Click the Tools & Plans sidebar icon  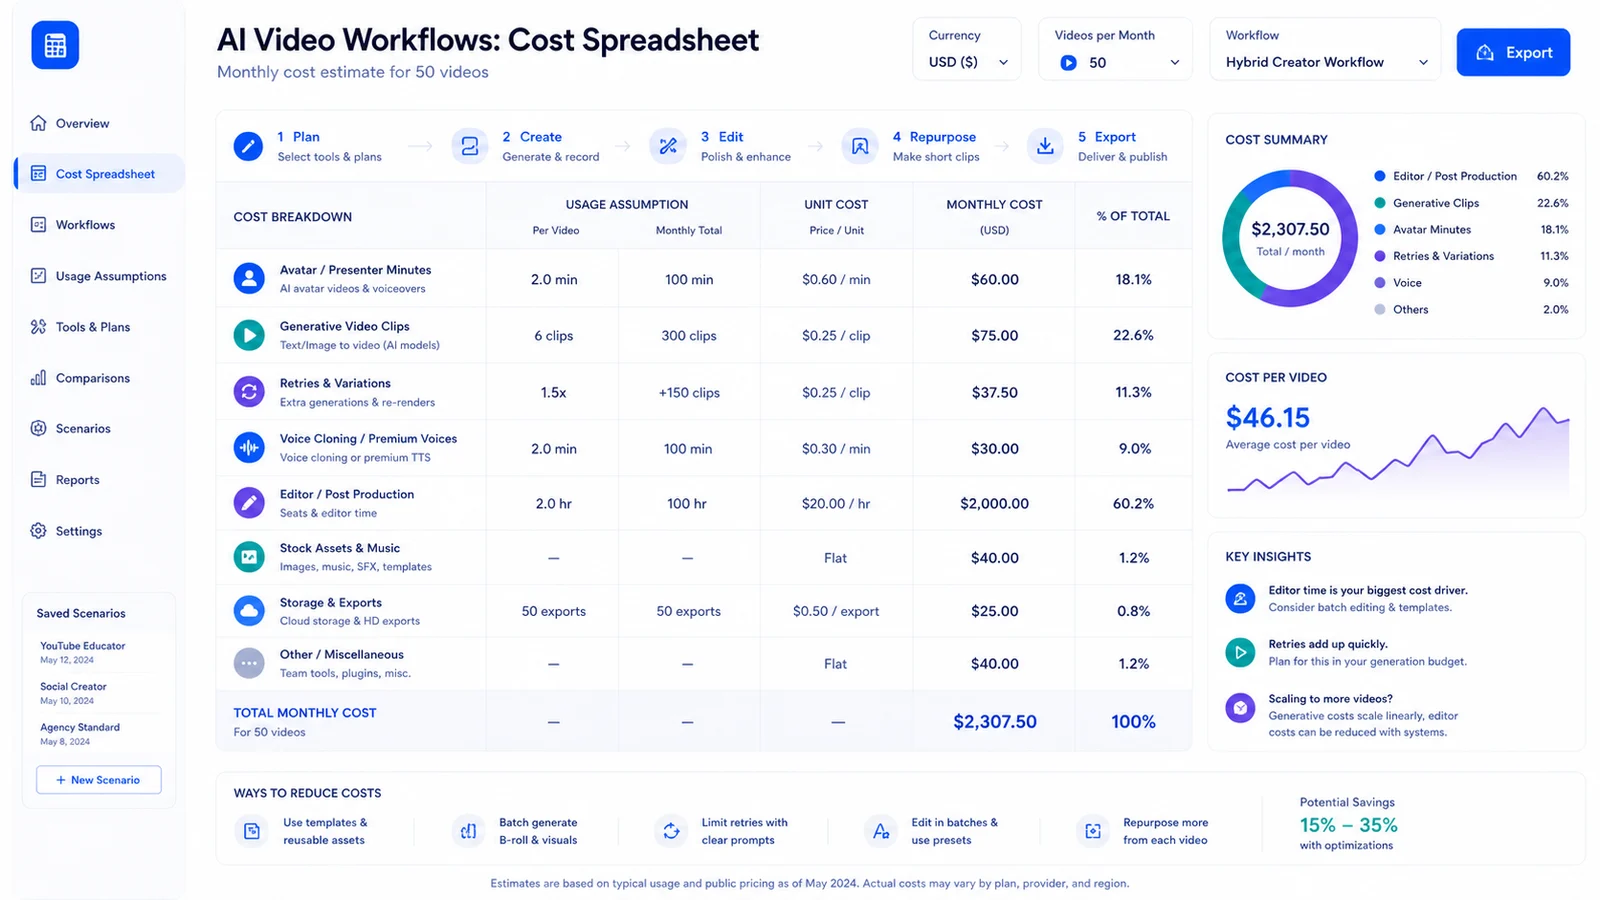click(x=38, y=326)
